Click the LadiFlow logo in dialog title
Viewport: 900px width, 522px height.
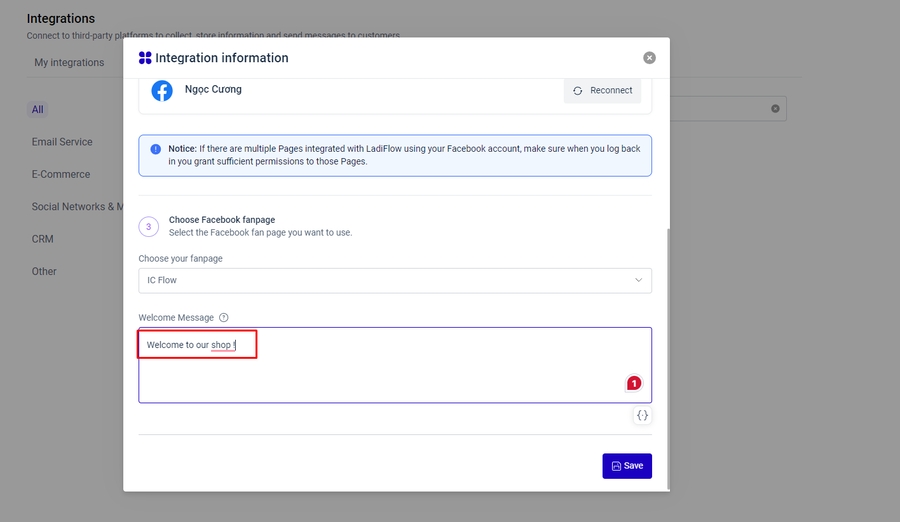145,58
